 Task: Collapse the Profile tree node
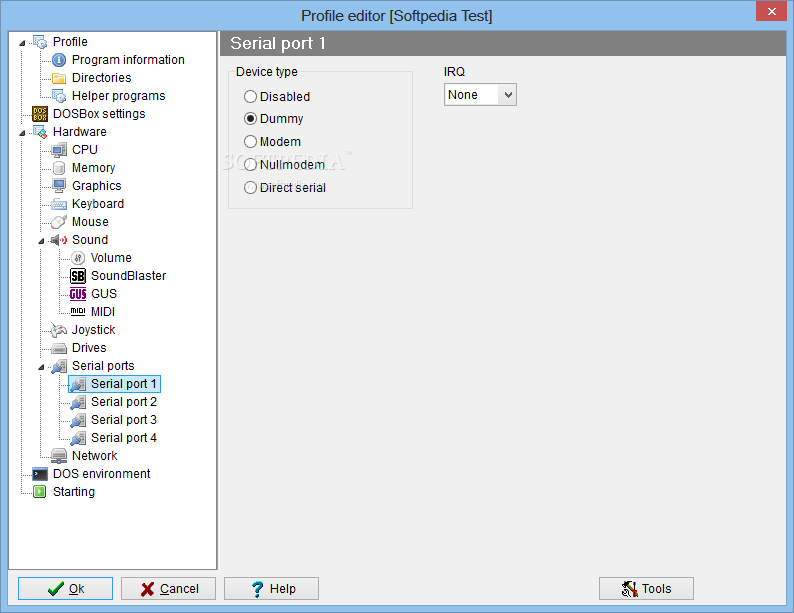tap(22, 43)
